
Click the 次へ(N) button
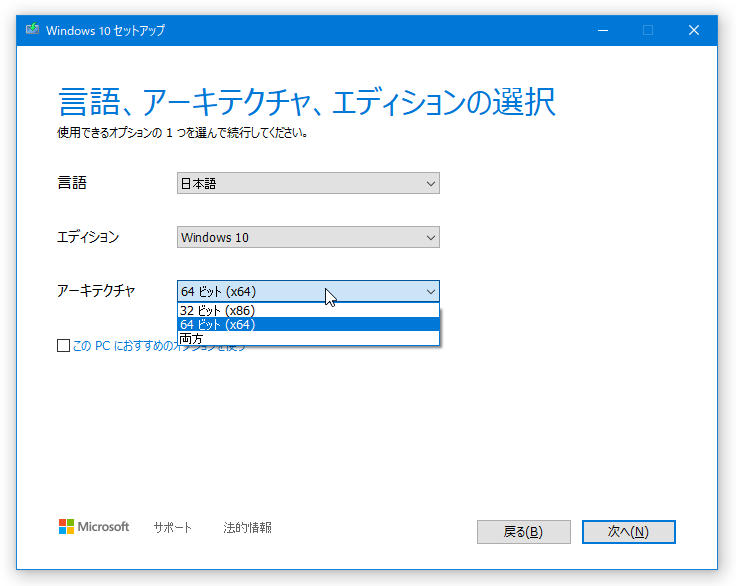[629, 532]
